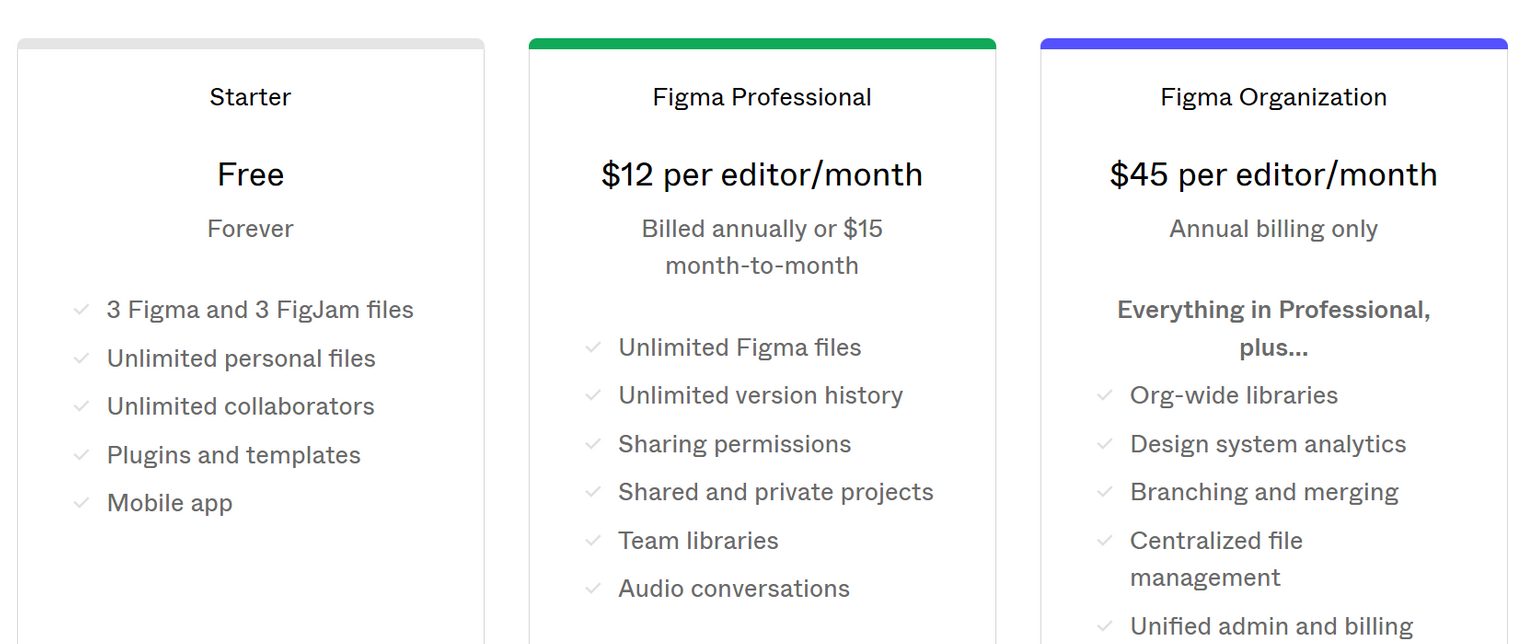The height and width of the screenshot is (644, 1536).
Task: Click the checkmark next to Audio conversations
Action: pyautogui.click(x=593, y=589)
